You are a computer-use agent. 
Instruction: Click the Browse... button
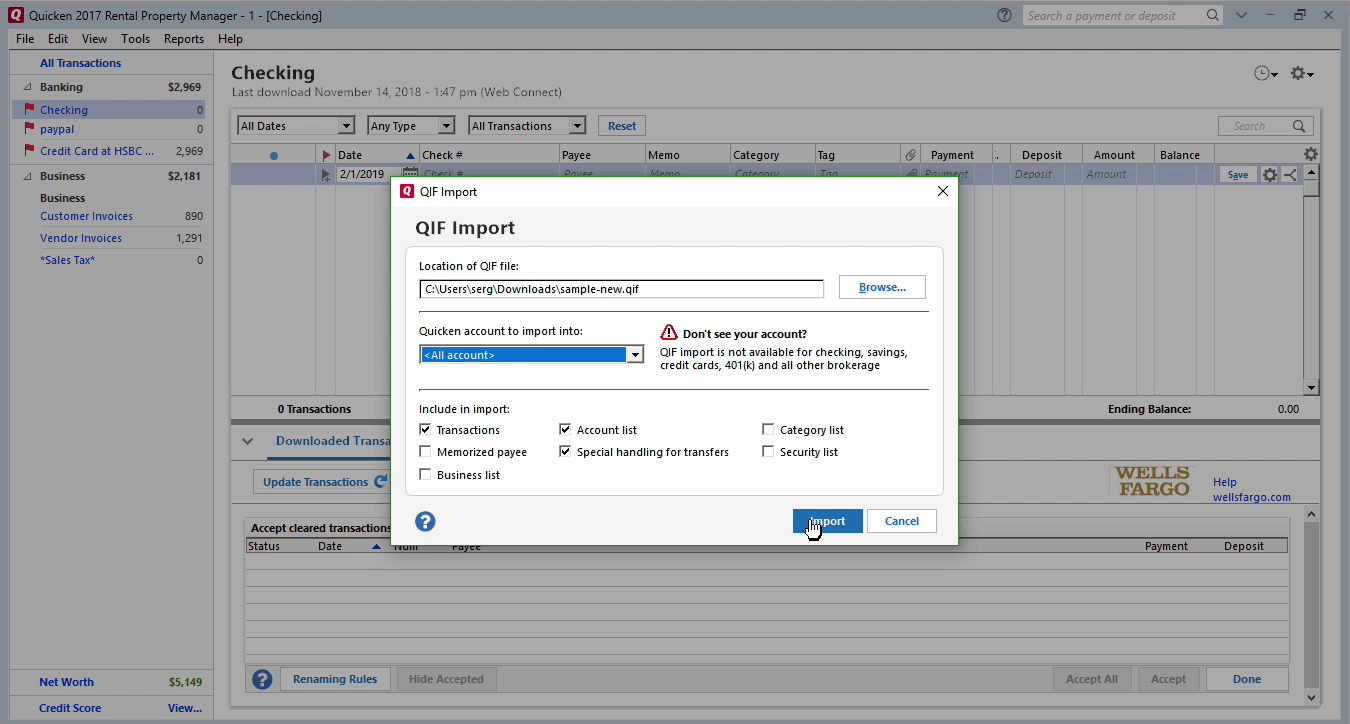pyautogui.click(x=882, y=287)
